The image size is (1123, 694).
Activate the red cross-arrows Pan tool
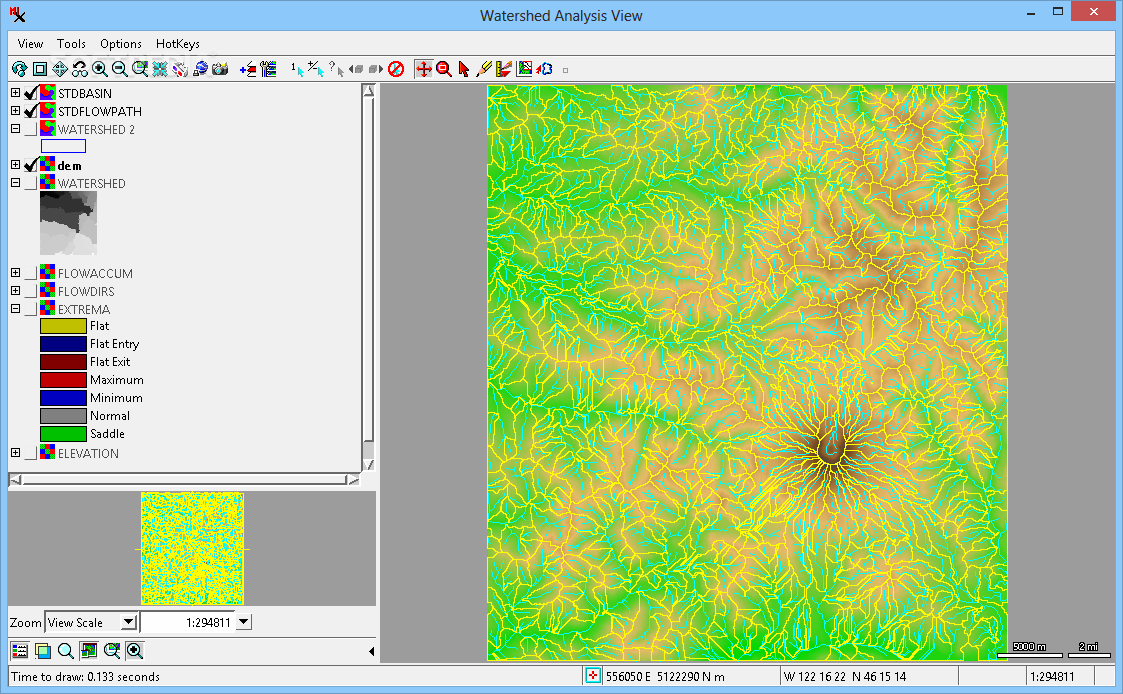pos(424,69)
